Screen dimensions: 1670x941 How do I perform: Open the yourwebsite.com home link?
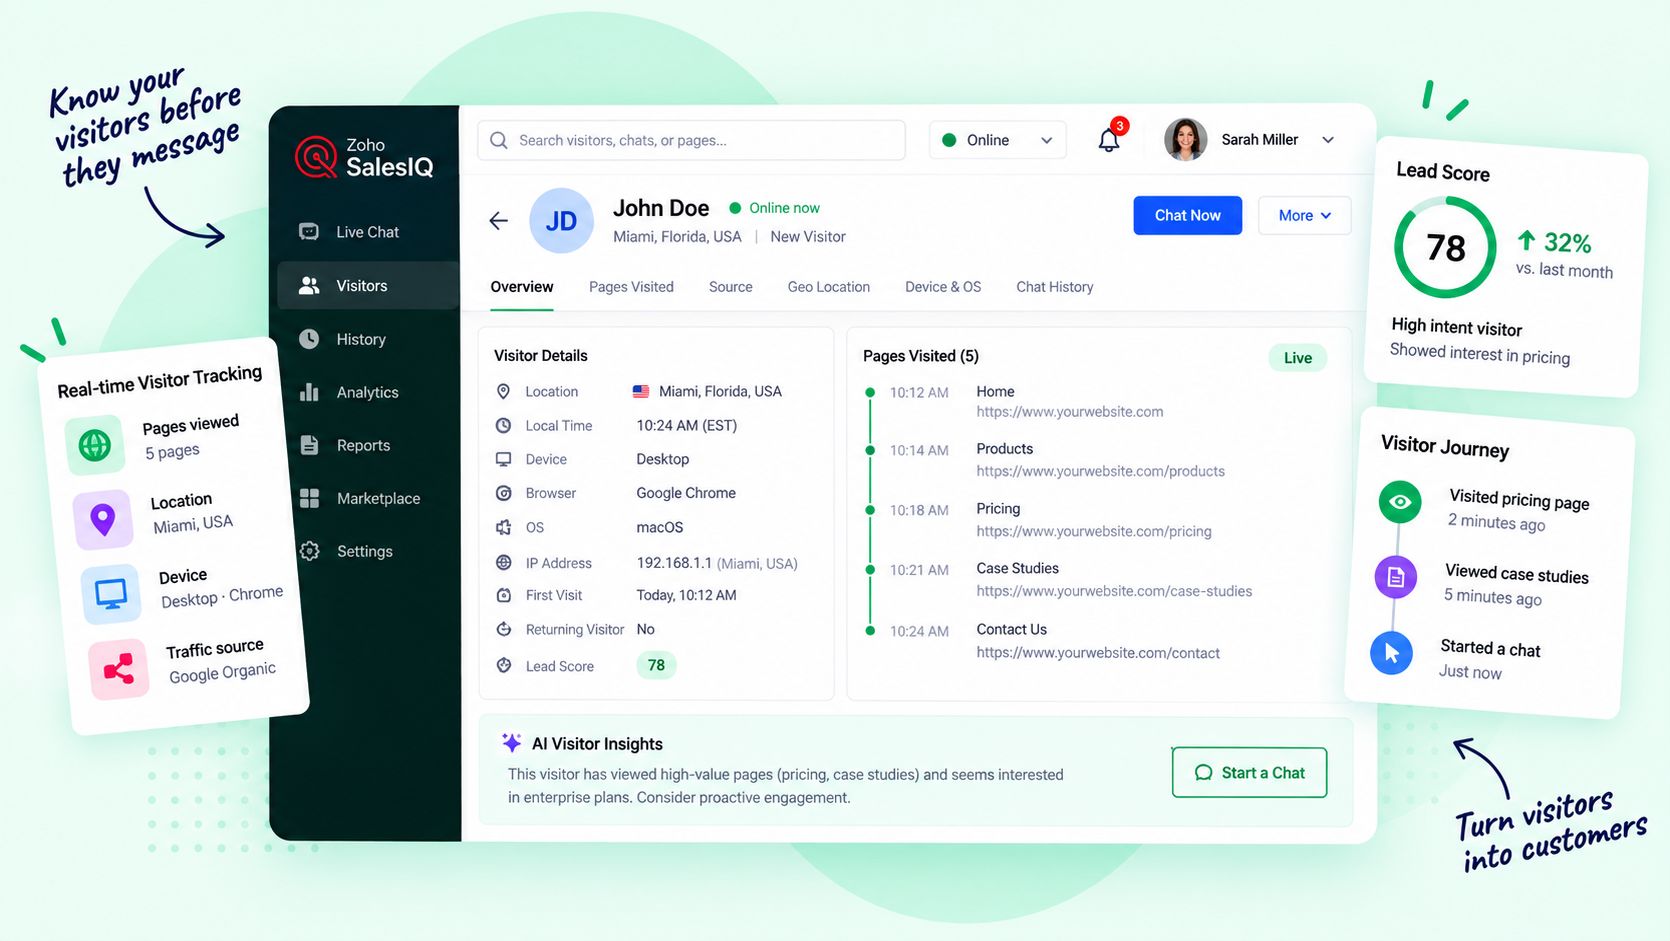[x=1069, y=412]
